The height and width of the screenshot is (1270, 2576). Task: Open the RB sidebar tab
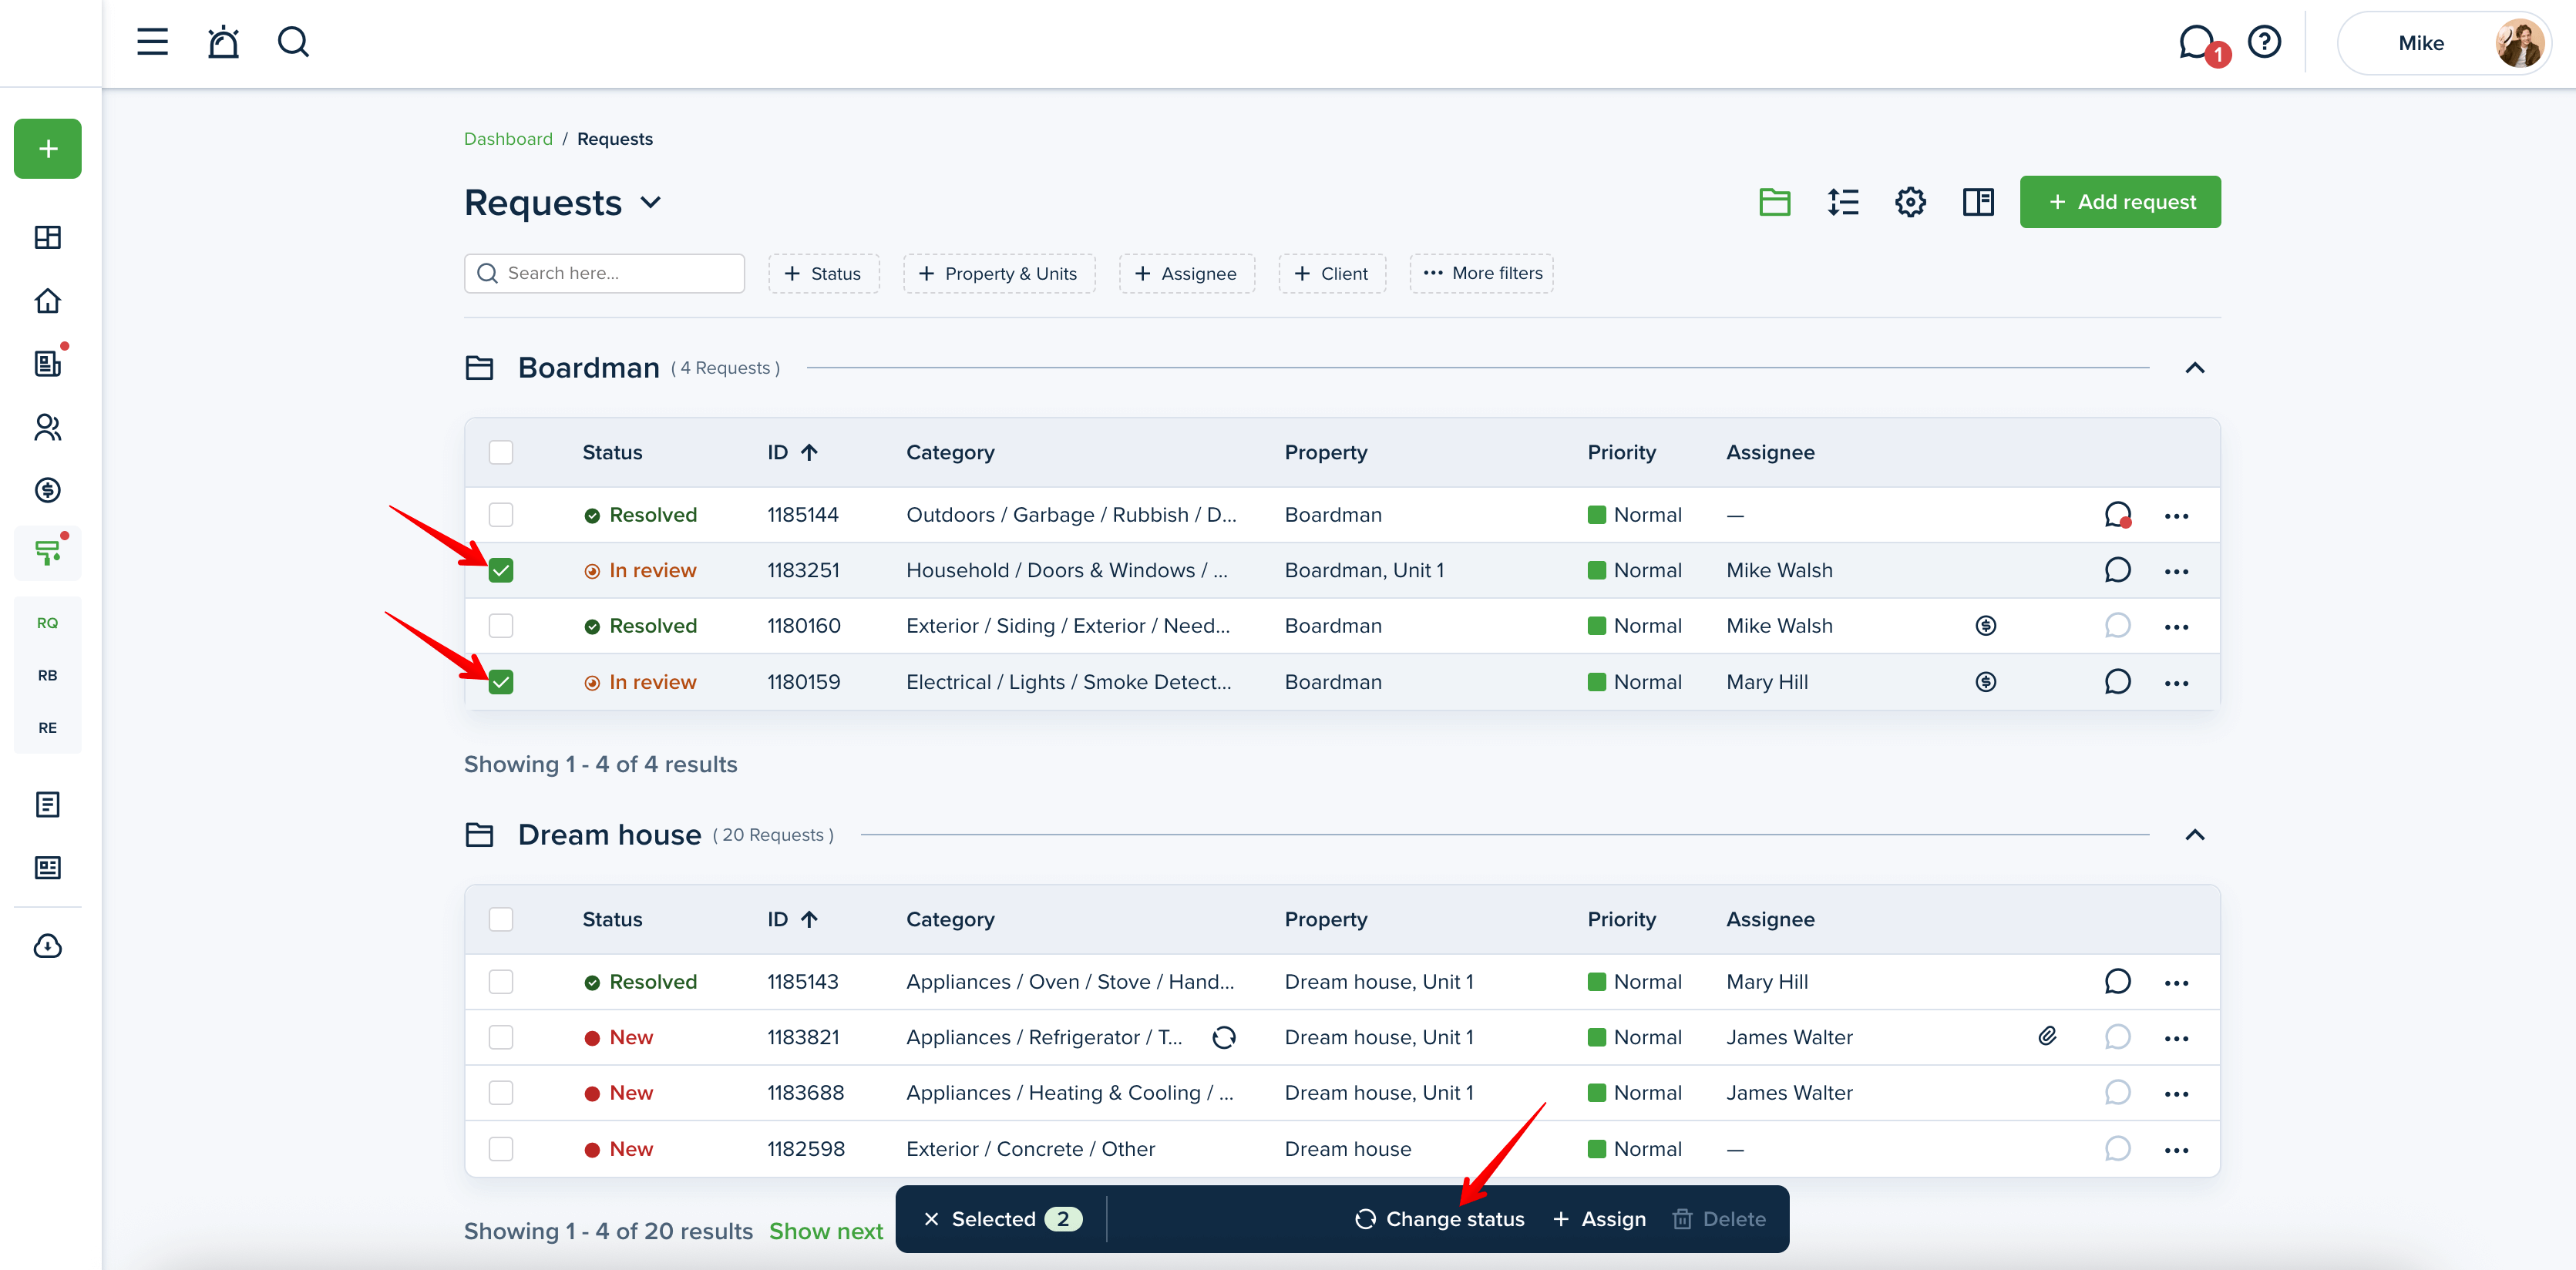[47, 675]
